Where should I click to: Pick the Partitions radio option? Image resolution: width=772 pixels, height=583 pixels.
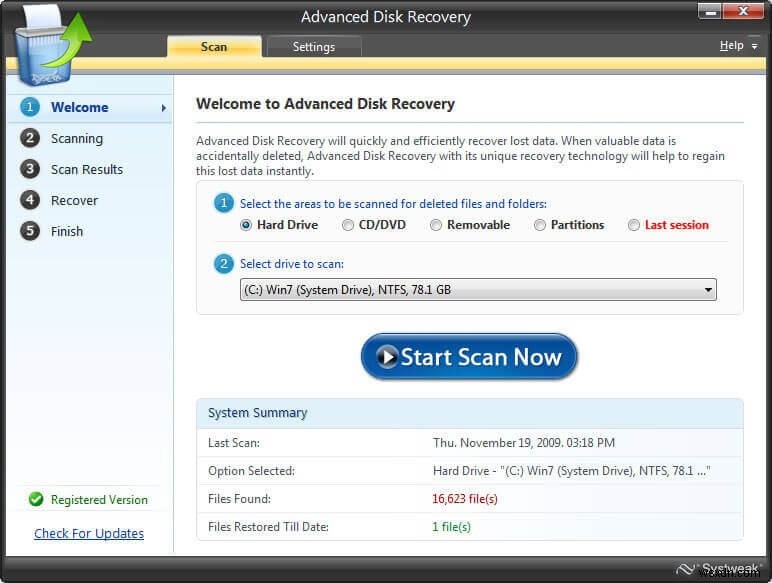540,225
